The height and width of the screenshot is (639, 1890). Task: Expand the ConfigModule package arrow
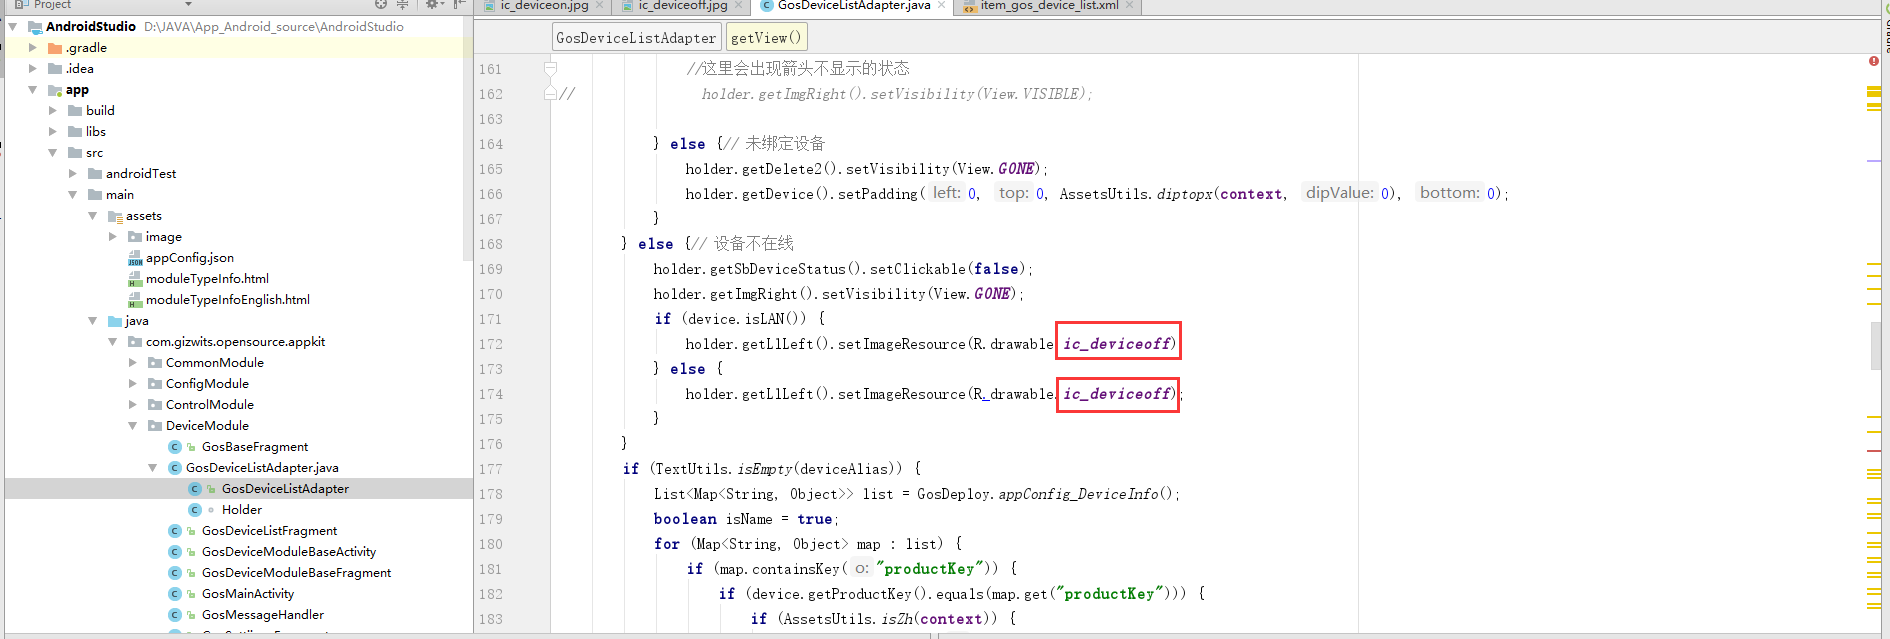(133, 384)
